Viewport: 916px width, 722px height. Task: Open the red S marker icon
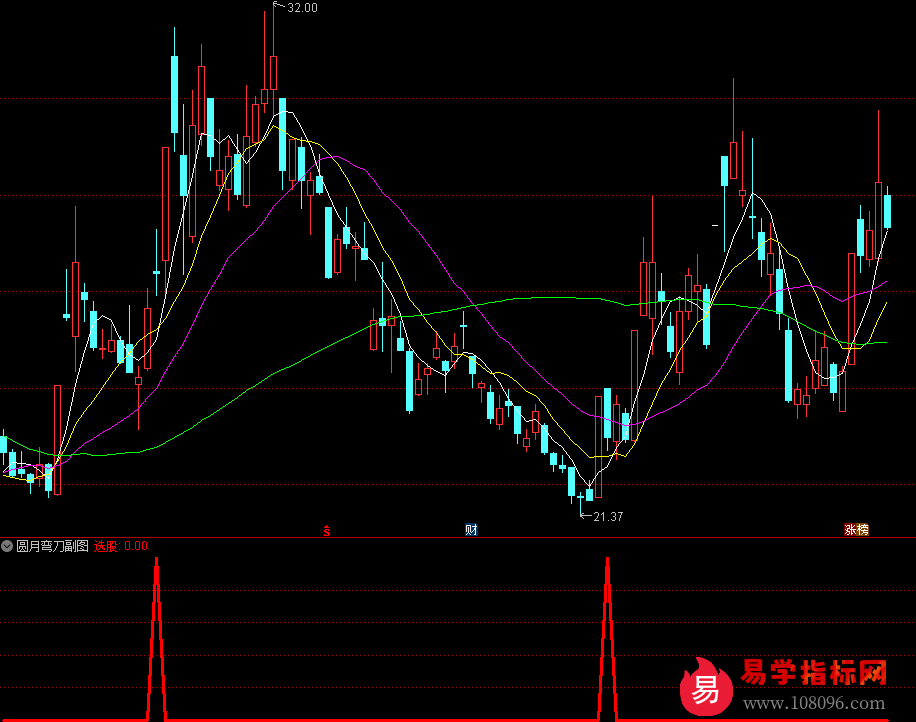pyautogui.click(x=326, y=530)
